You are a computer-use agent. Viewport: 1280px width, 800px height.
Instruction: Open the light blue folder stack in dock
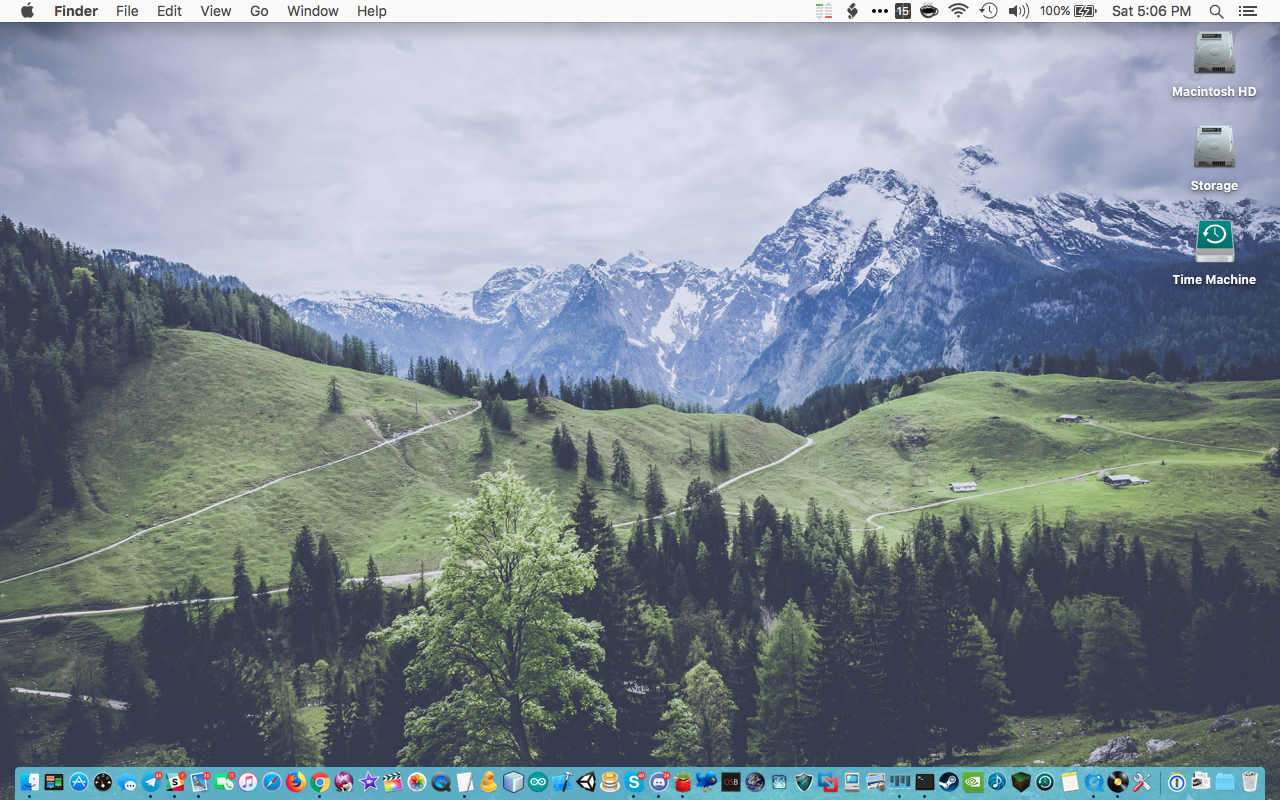pyautogui.click(x=1225, y=782)
